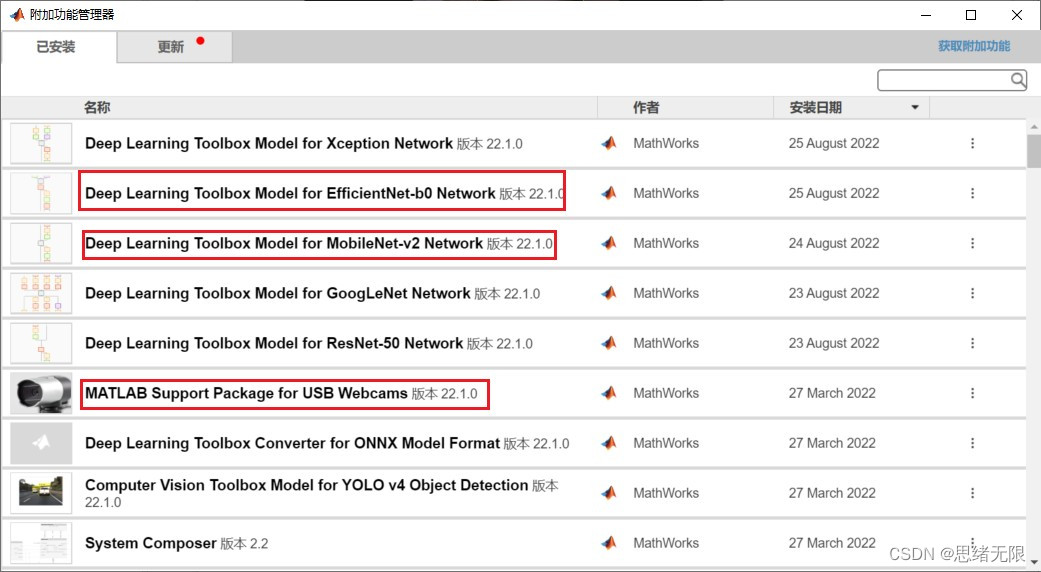Viewport: 1041px width, 572px height.
Task: Click the vertical scrollbar thumb
Action: 1033,151
